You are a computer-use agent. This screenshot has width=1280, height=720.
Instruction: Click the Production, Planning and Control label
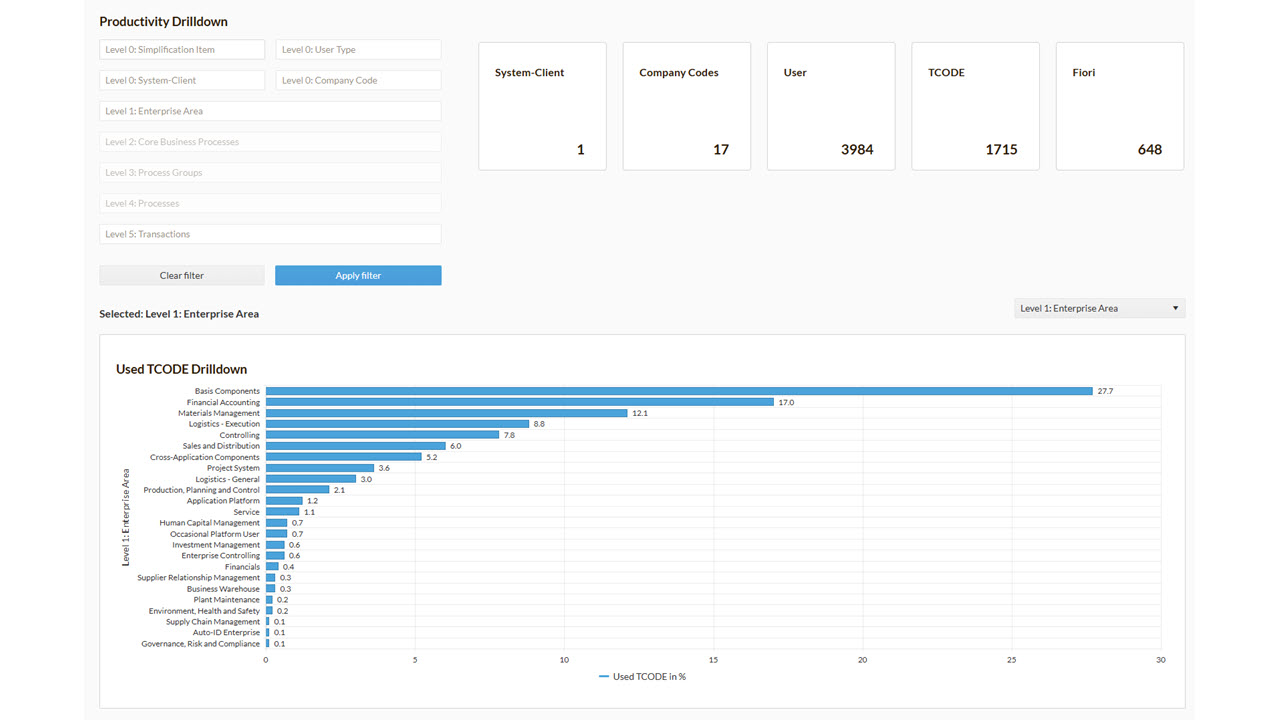pos(201,490)
